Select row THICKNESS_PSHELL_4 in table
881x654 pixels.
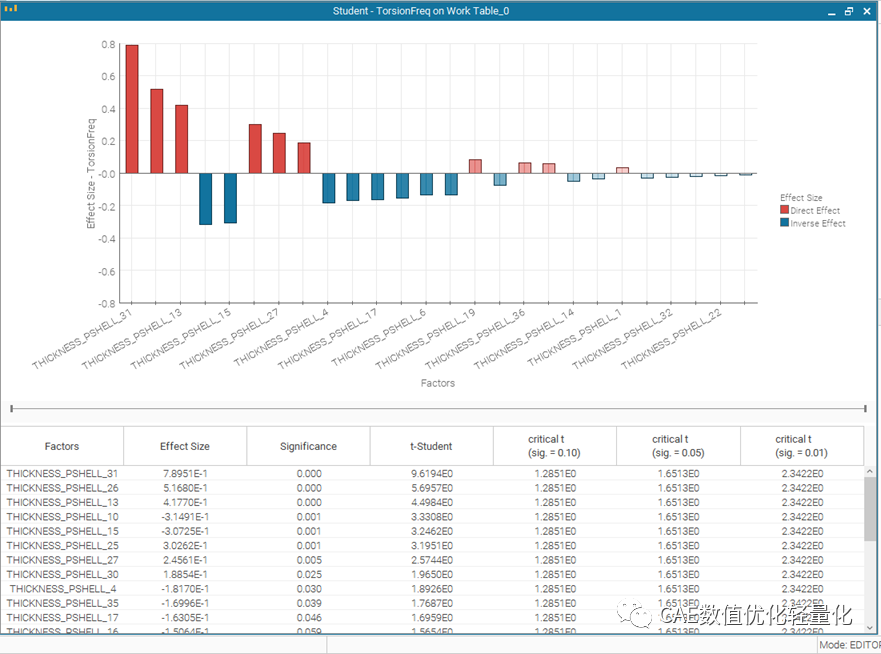(x=432, y=589)
